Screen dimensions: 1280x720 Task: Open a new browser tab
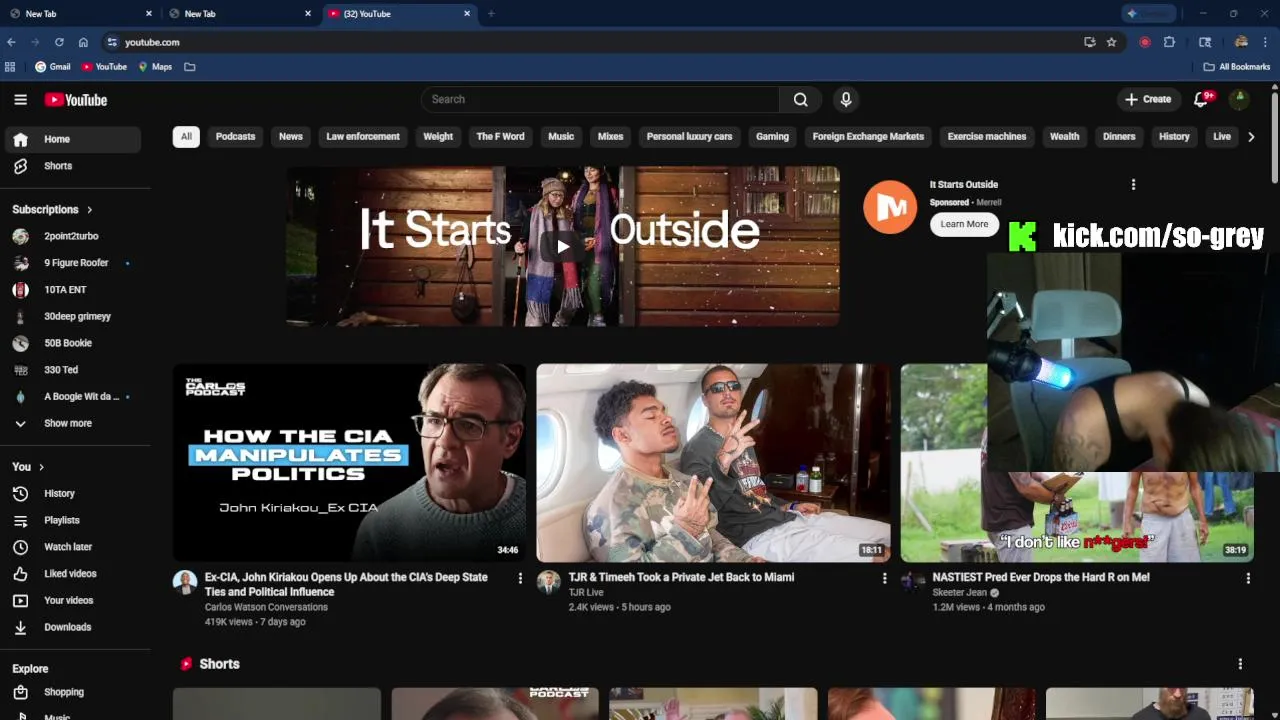[x=491, y=14]
